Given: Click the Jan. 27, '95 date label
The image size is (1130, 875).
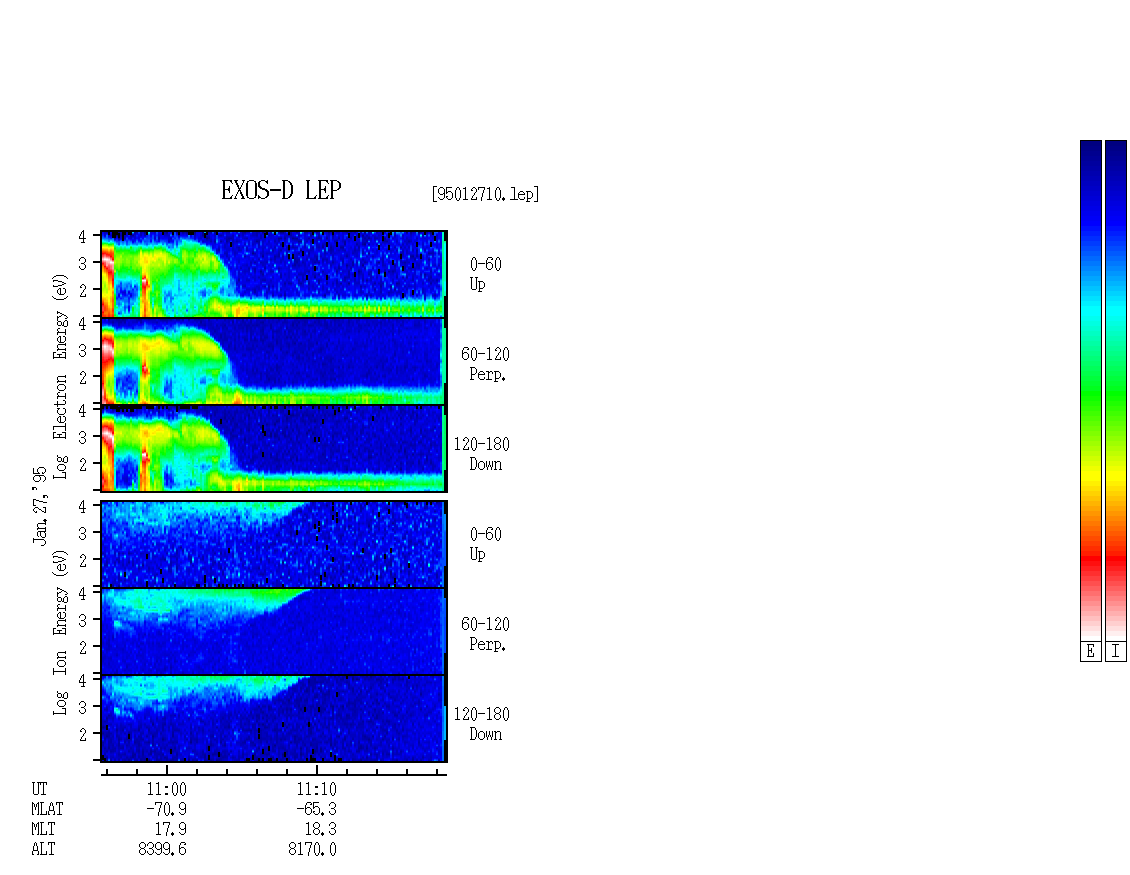Looking at the screenshot, I should 40,505.
